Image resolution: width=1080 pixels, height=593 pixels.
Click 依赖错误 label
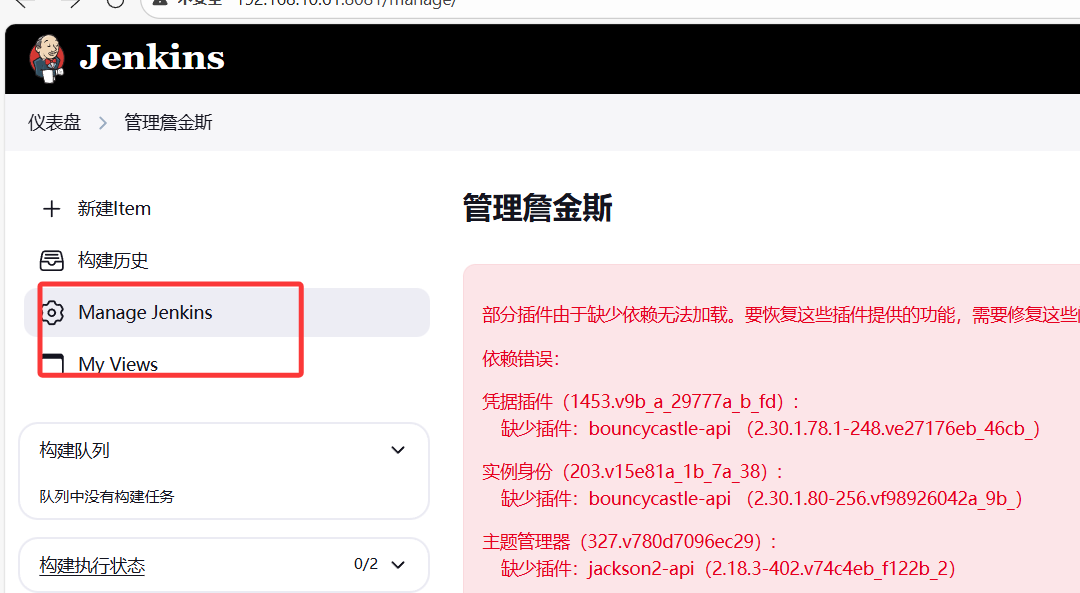521,359
